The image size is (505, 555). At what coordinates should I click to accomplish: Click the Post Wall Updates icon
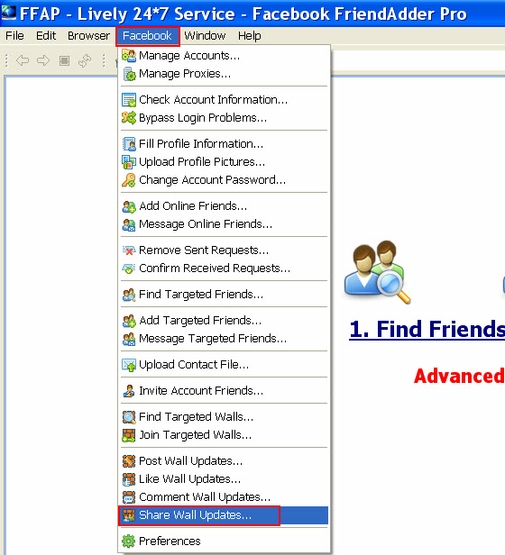(x=128, y=461)
